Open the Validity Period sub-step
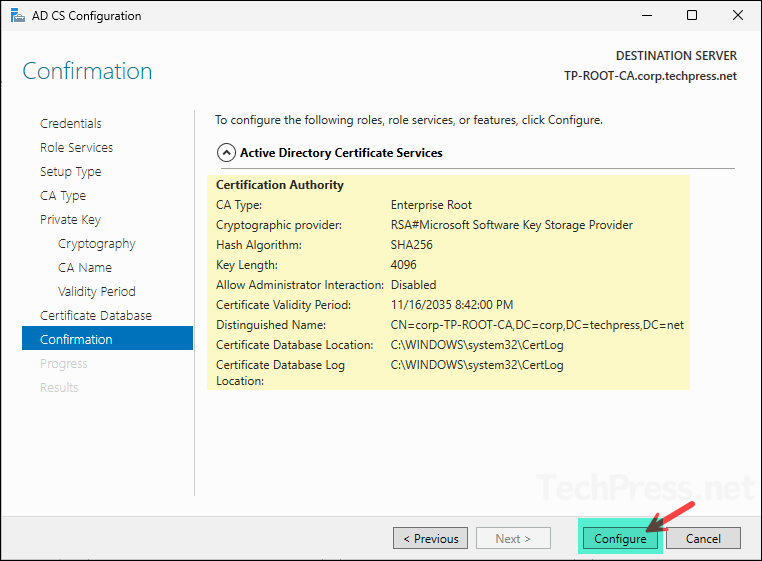The width and height of the screenshot is (762, 561). (96, 292)
